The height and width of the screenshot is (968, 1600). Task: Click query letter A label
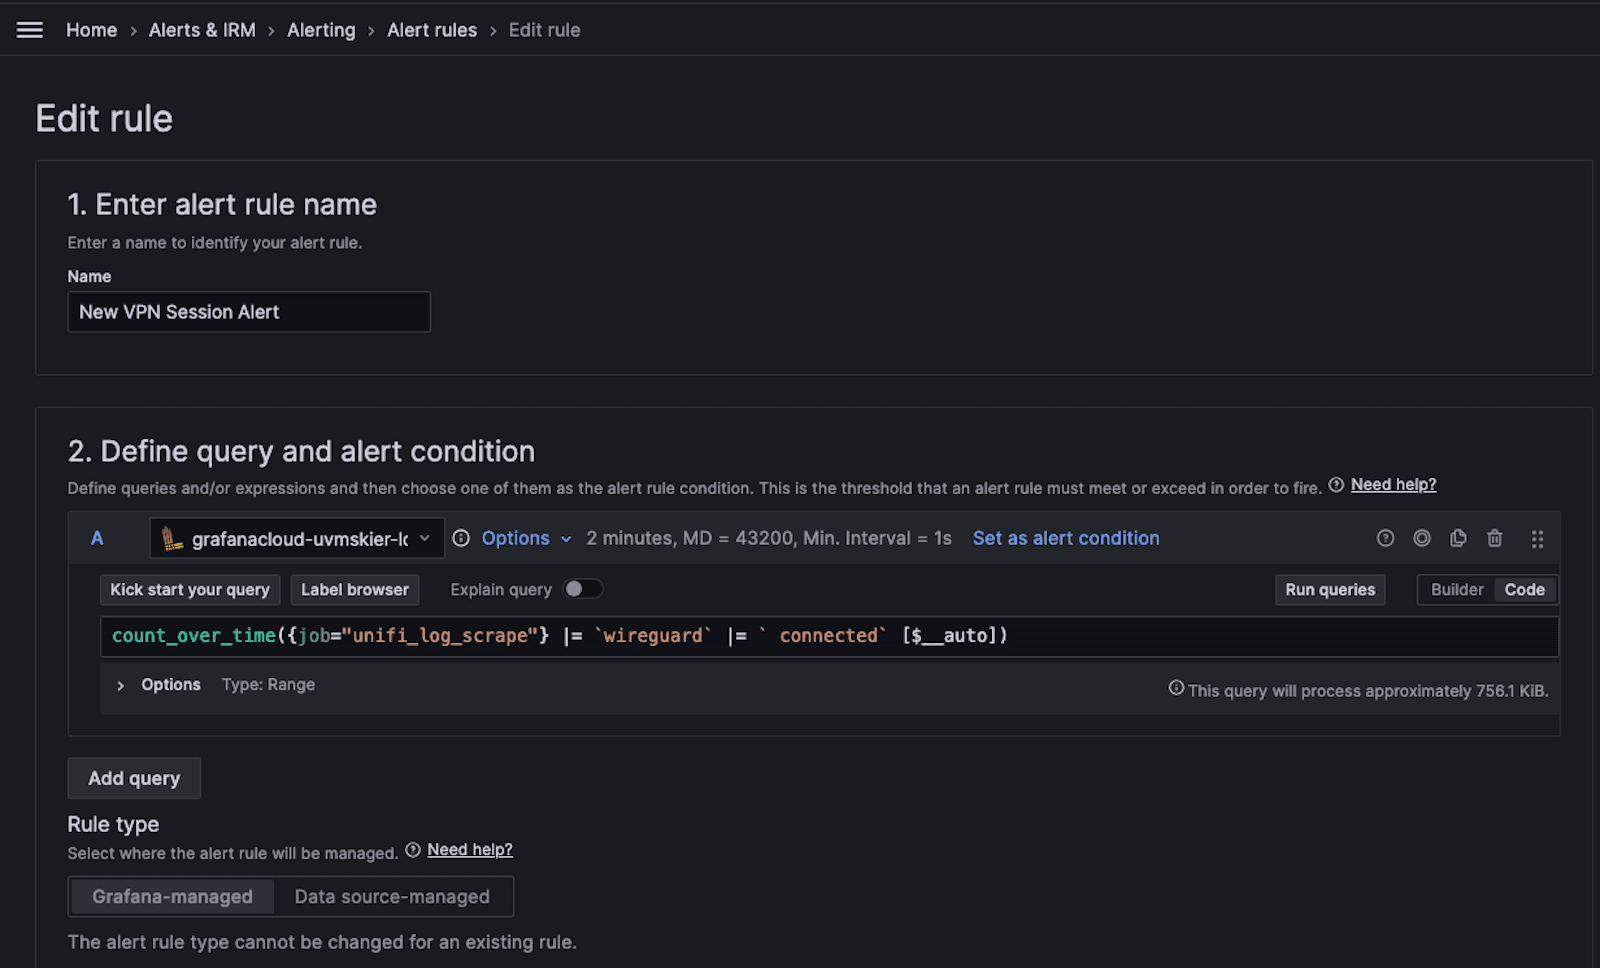pyautogui.click(x=97, y=538)
